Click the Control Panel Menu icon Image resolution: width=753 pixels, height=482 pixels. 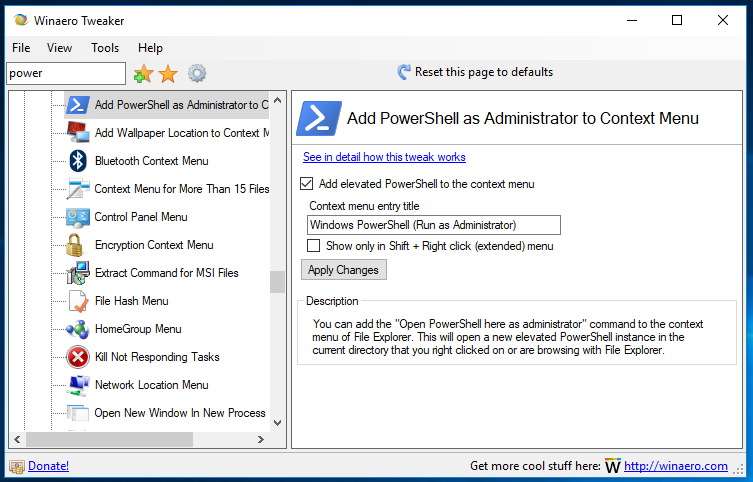(x=78, y=217)
